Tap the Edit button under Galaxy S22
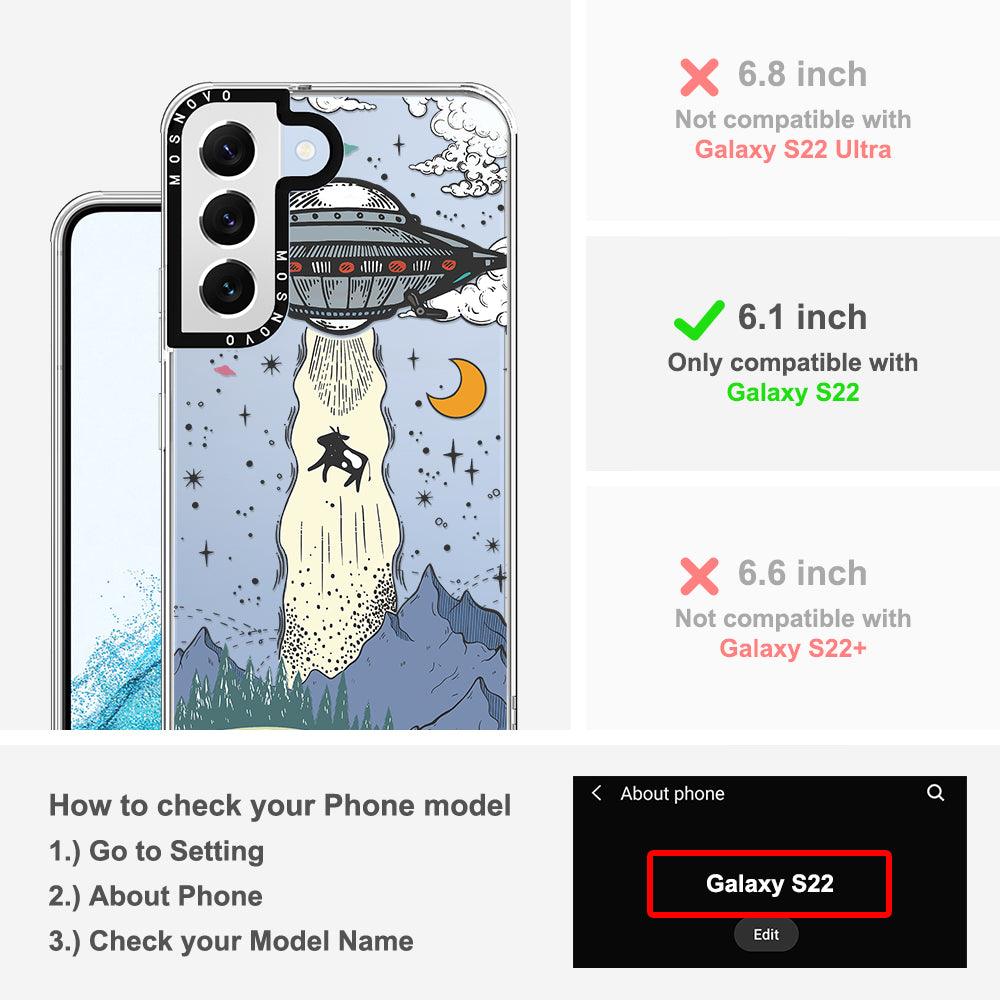Image resolution: width=1000 pixels, height=1000 pixels. coord(766,934)
